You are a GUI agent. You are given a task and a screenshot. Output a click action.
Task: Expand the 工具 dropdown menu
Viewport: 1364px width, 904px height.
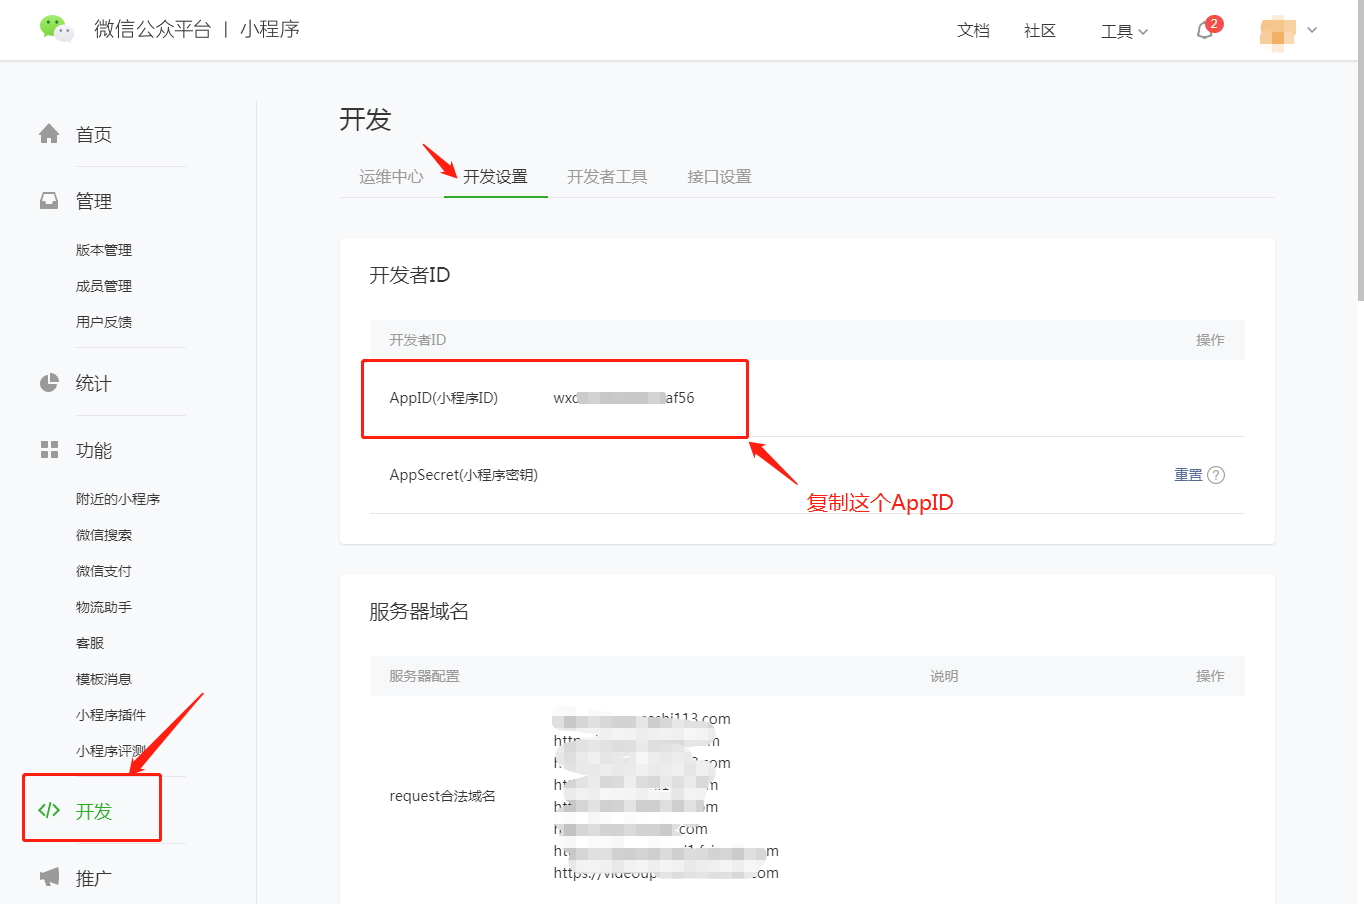pyautogui.click(x=1124, y=31)
